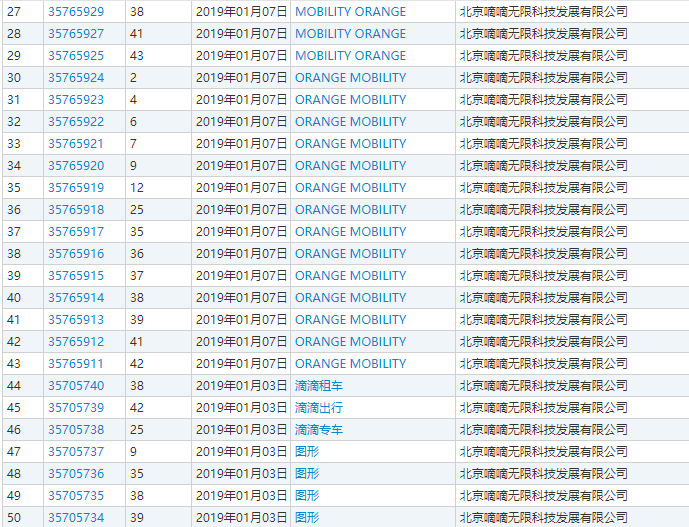Click ORANGE MOBILITY trademark in row 35
This screenshot has width=689, height=527.
pyautogui.click(x=350, y=188)
